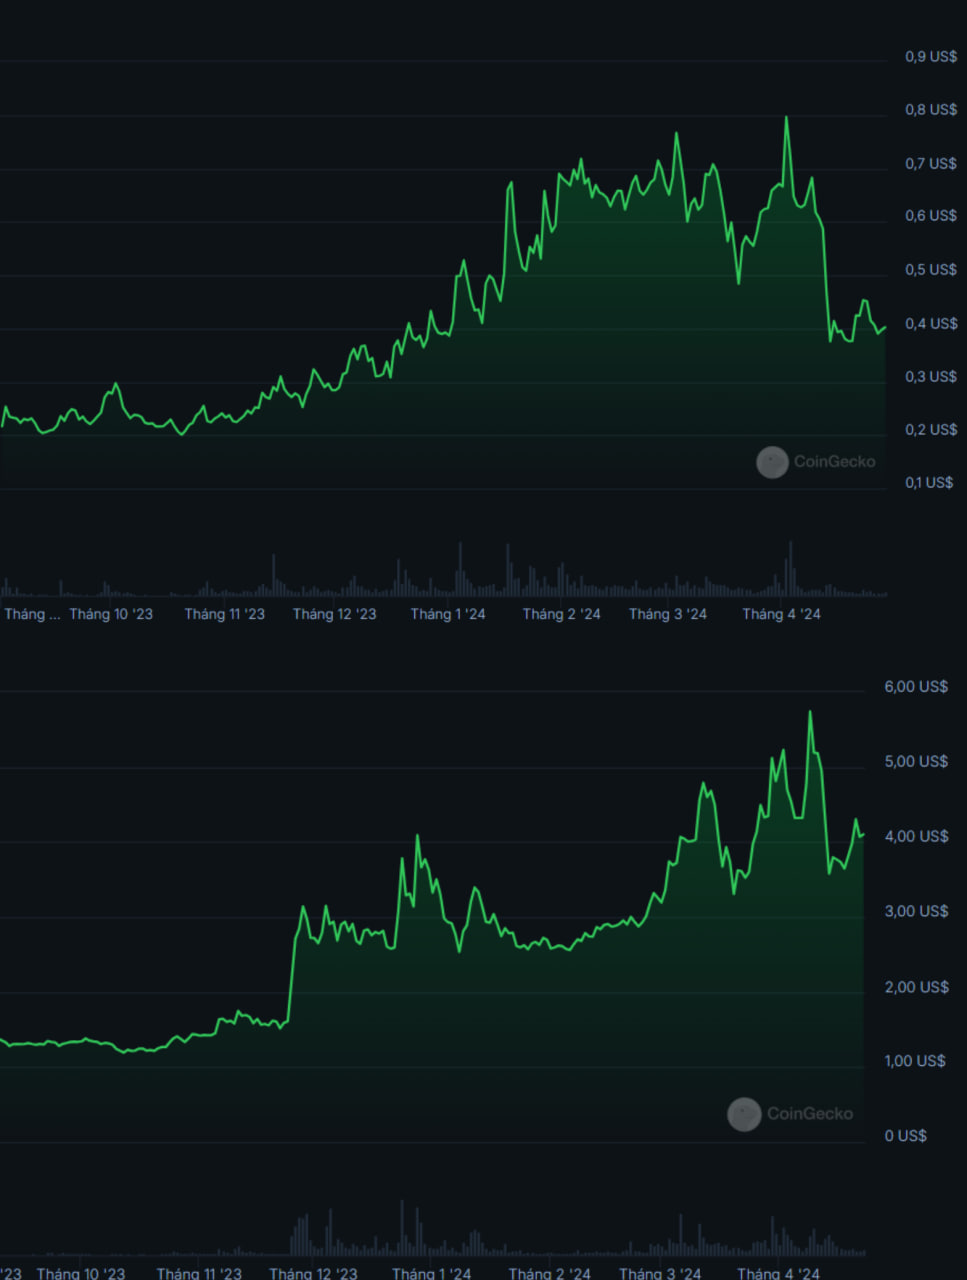The height and width of the screenshot is (1280, 967).
Task: Click 'Tháng 12 '23' under the lower chart
Action: point(313,1273)
